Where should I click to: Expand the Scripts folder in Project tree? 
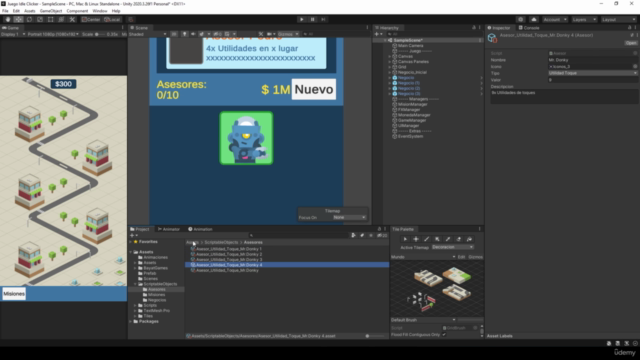pyautogui.click(x=135, y=305)
